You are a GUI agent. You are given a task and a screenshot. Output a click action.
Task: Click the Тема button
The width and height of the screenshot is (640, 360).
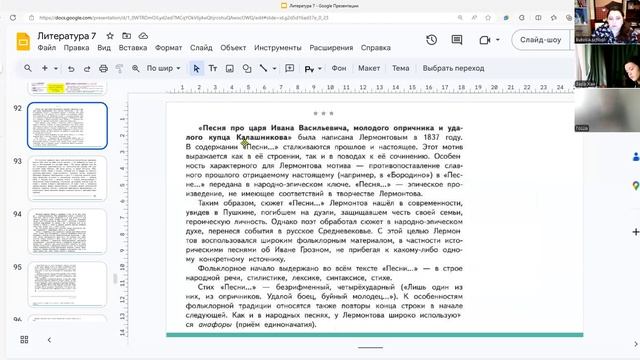[400, 68]
